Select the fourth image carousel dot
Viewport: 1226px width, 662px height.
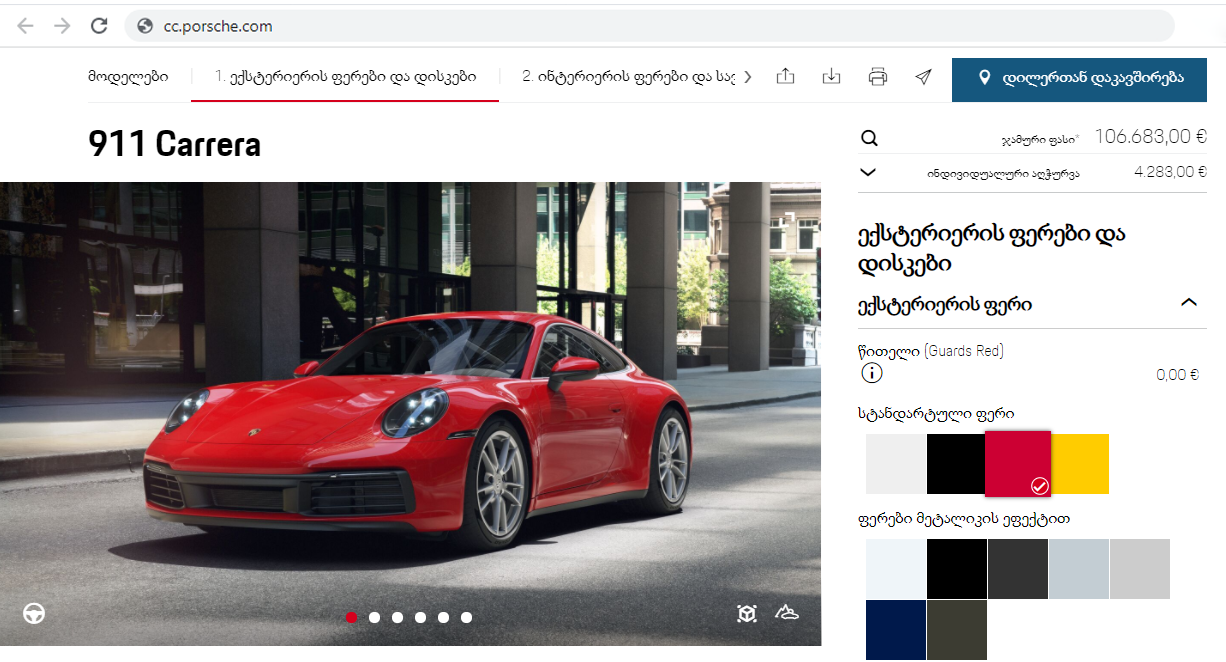click(420, 617)
